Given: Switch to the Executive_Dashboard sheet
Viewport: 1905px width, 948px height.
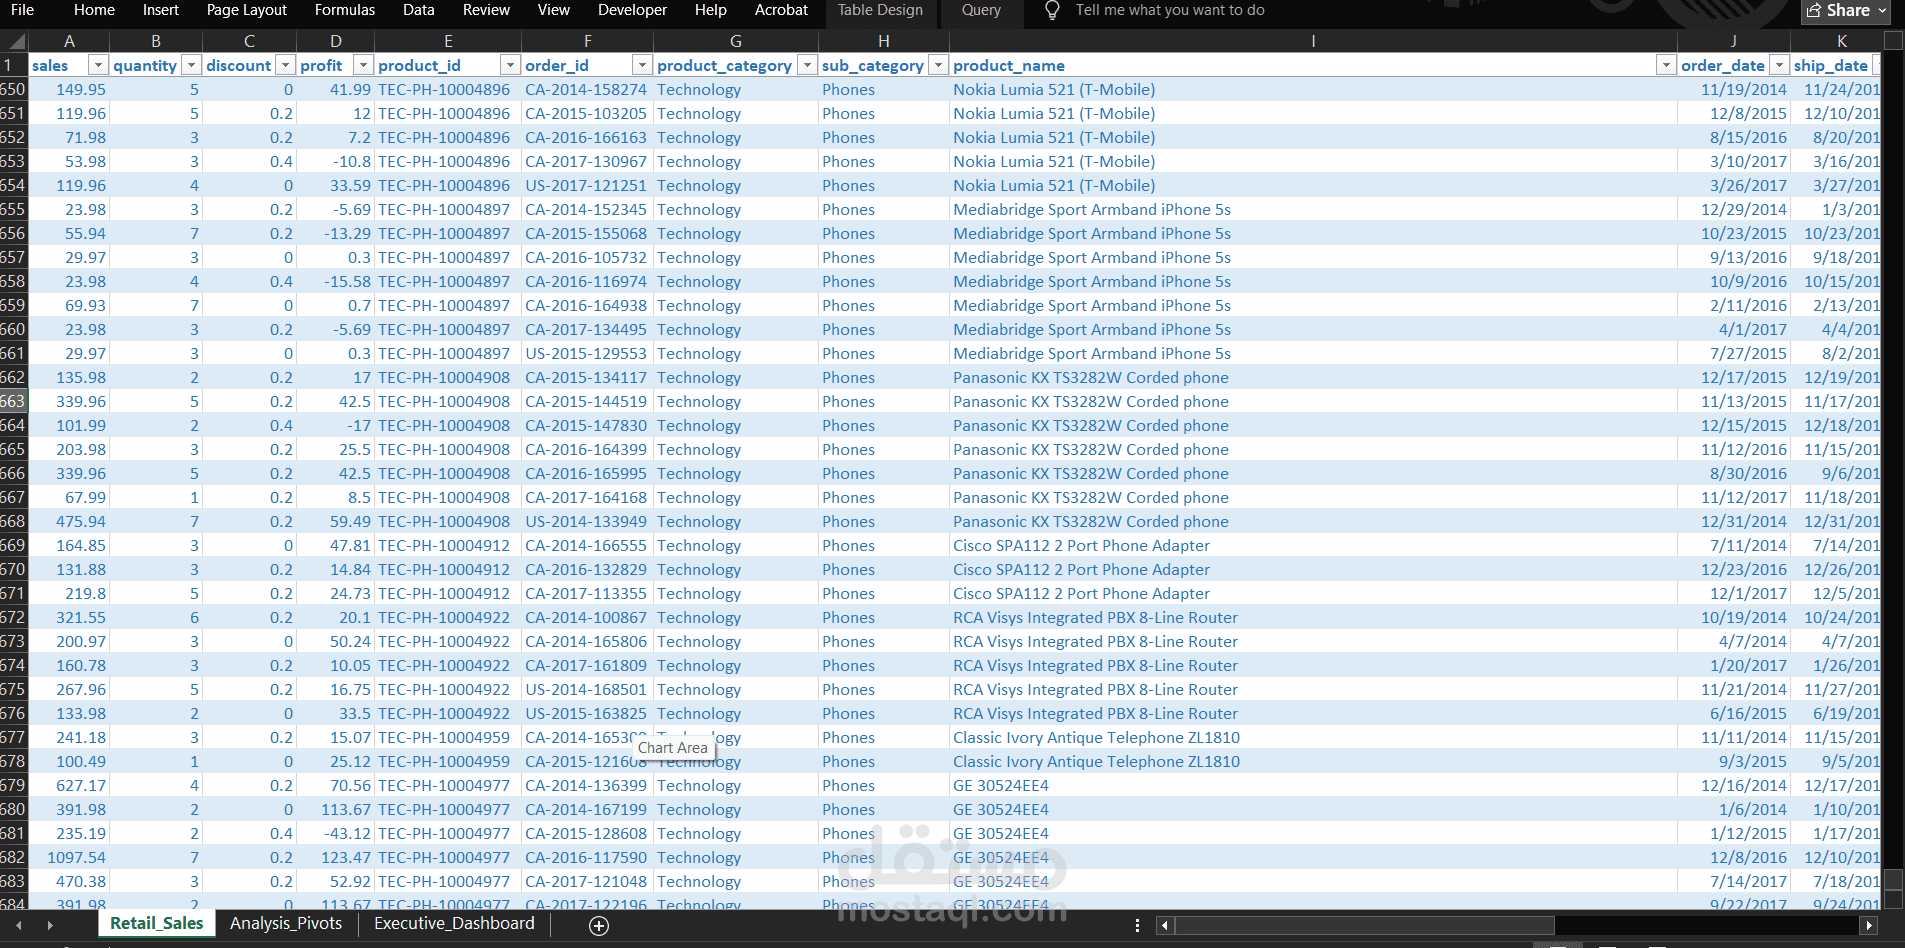Looking at the screenshot, I should (x=454, y=923).
